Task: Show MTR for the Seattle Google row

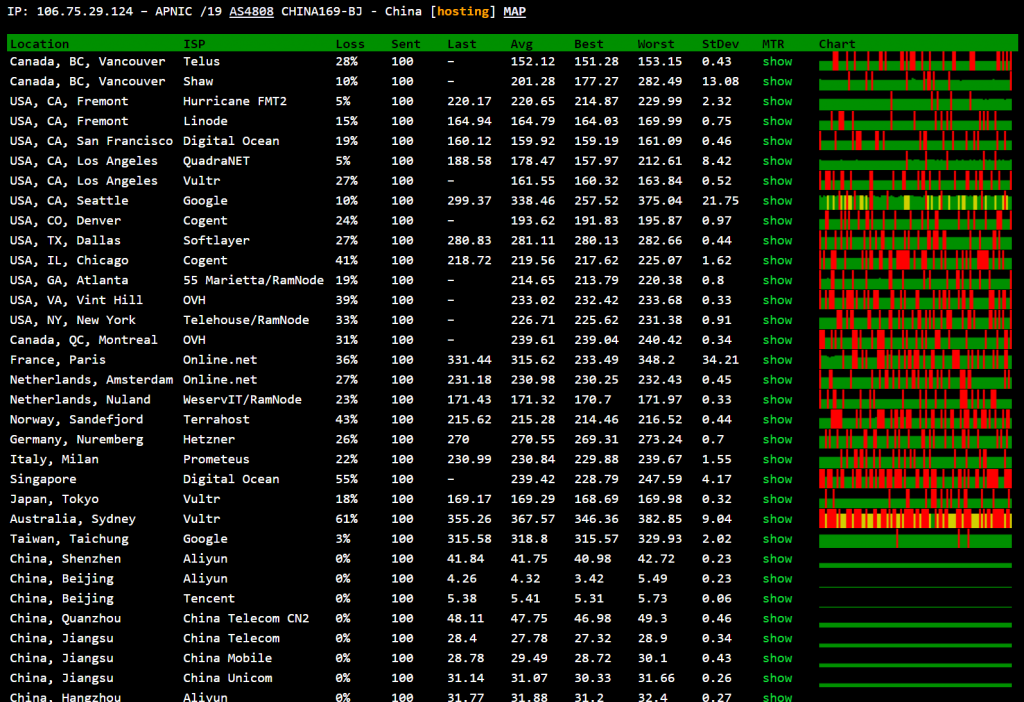Action: pos(777,201)
